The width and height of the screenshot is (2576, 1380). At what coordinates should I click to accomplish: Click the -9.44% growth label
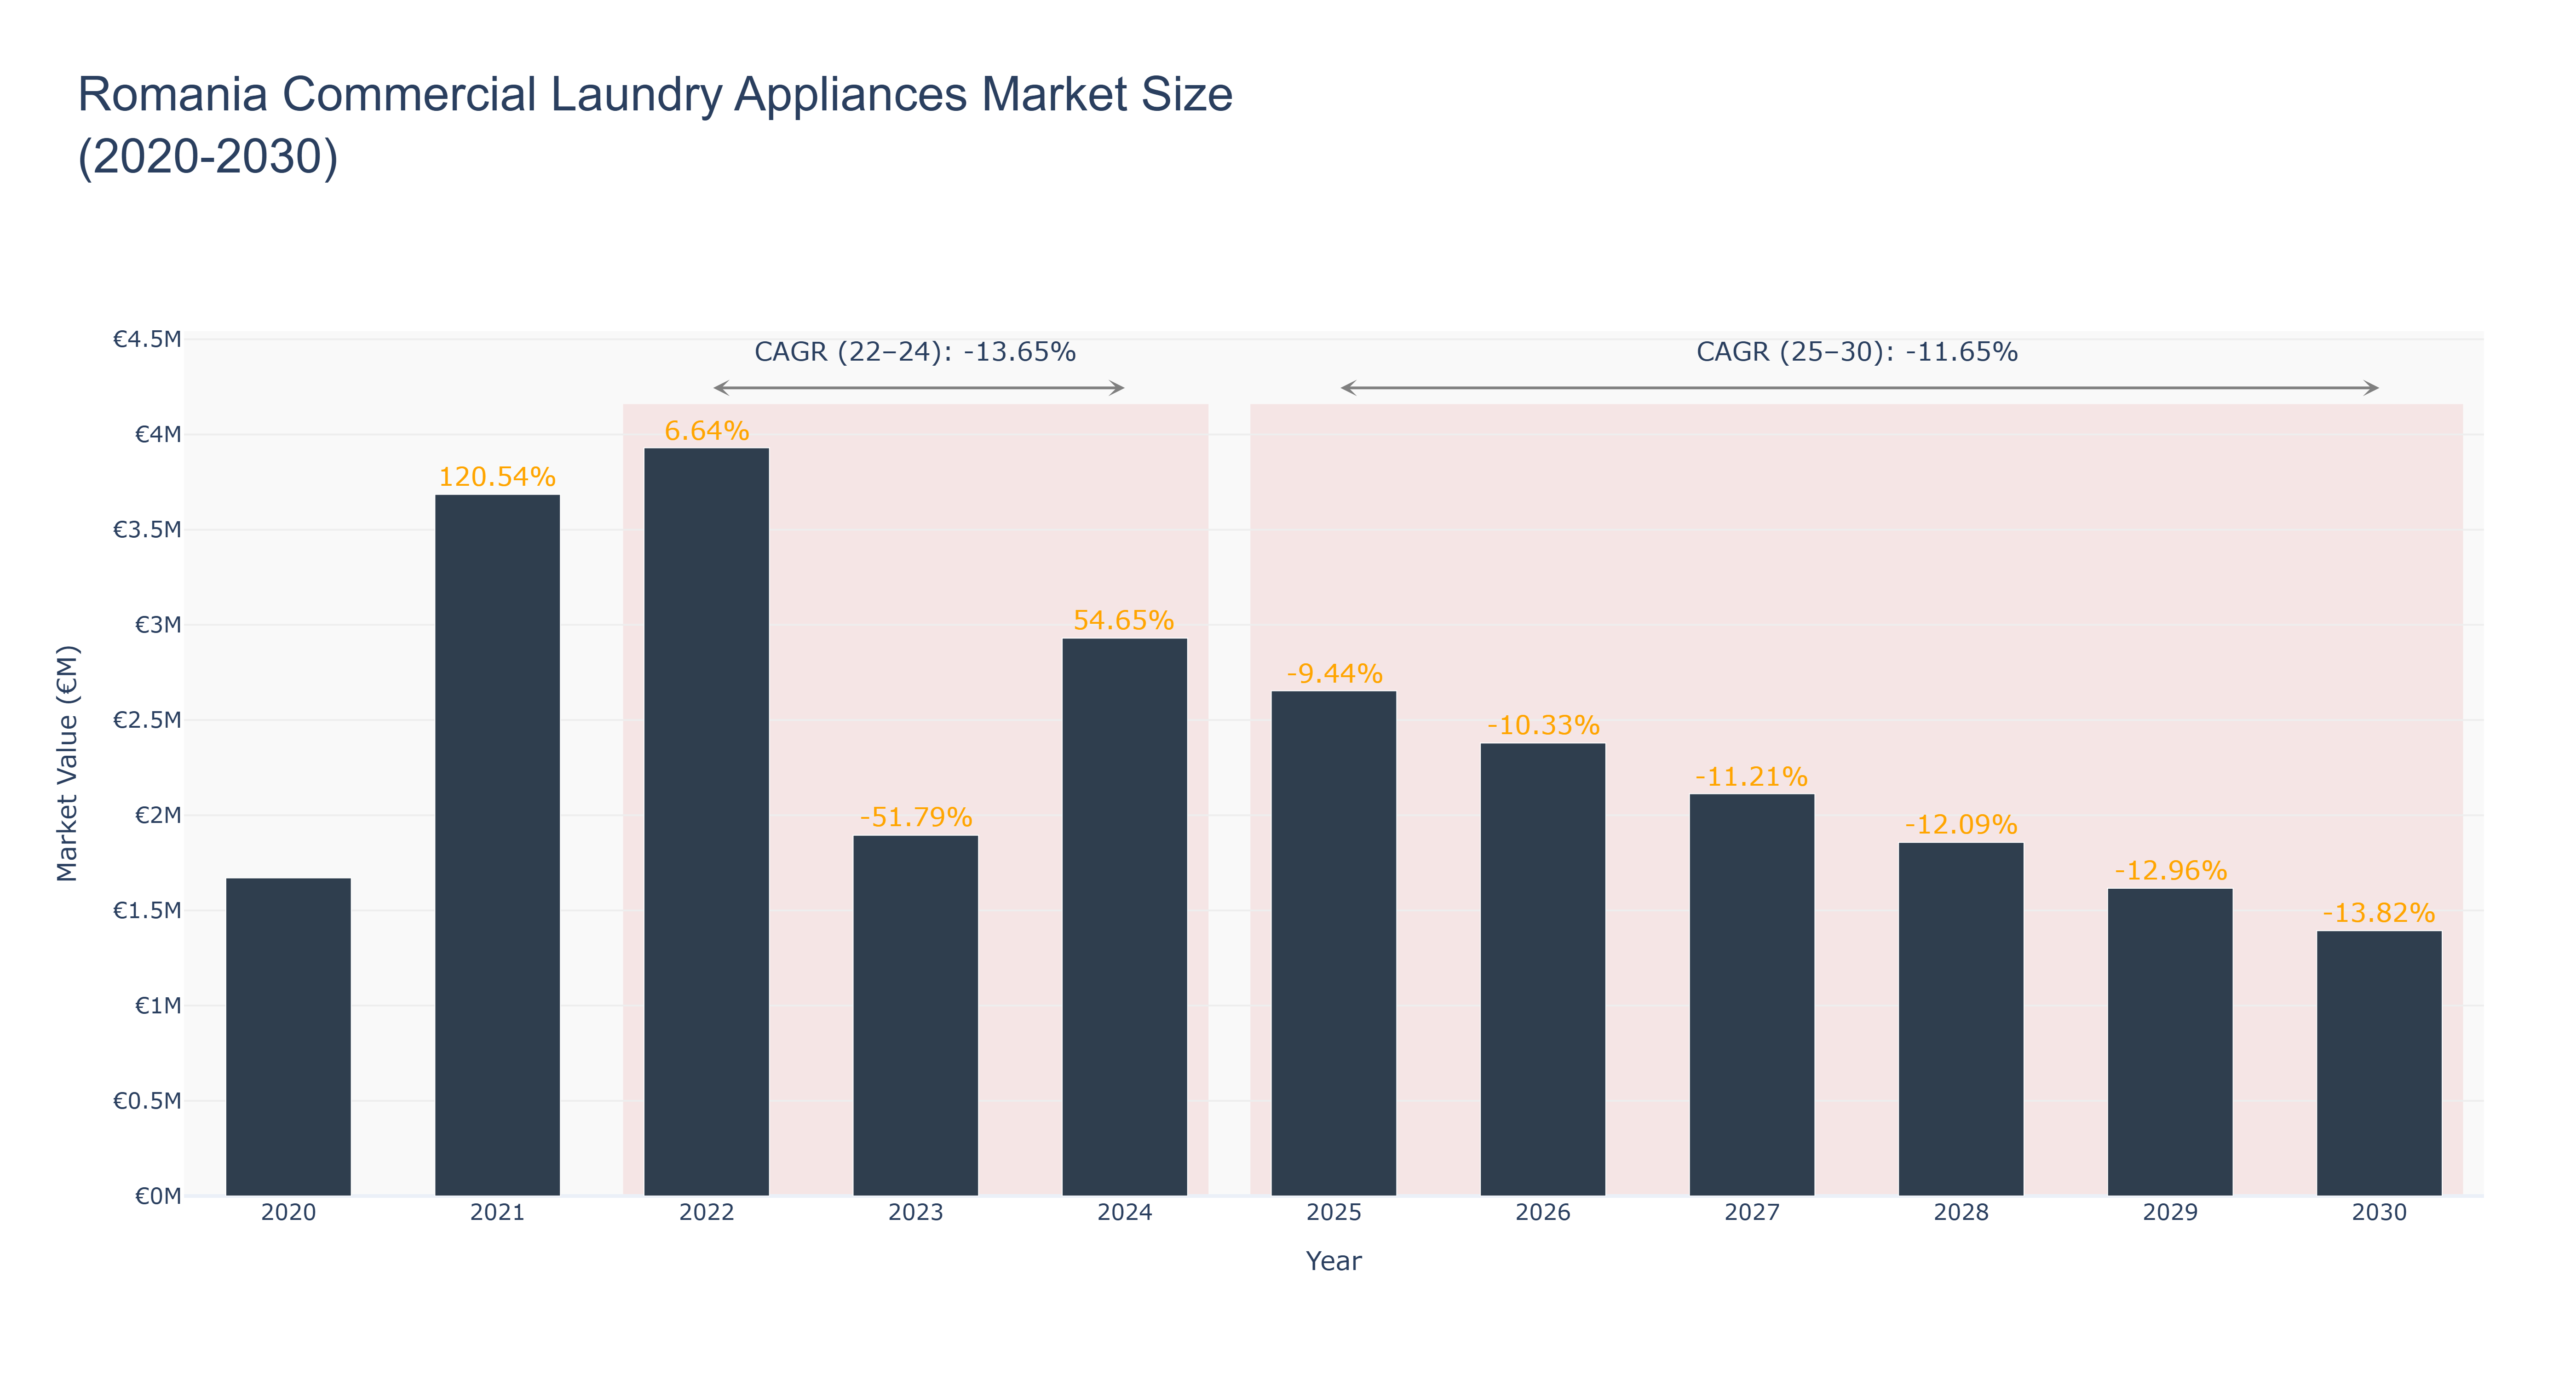pos(1334,673)
